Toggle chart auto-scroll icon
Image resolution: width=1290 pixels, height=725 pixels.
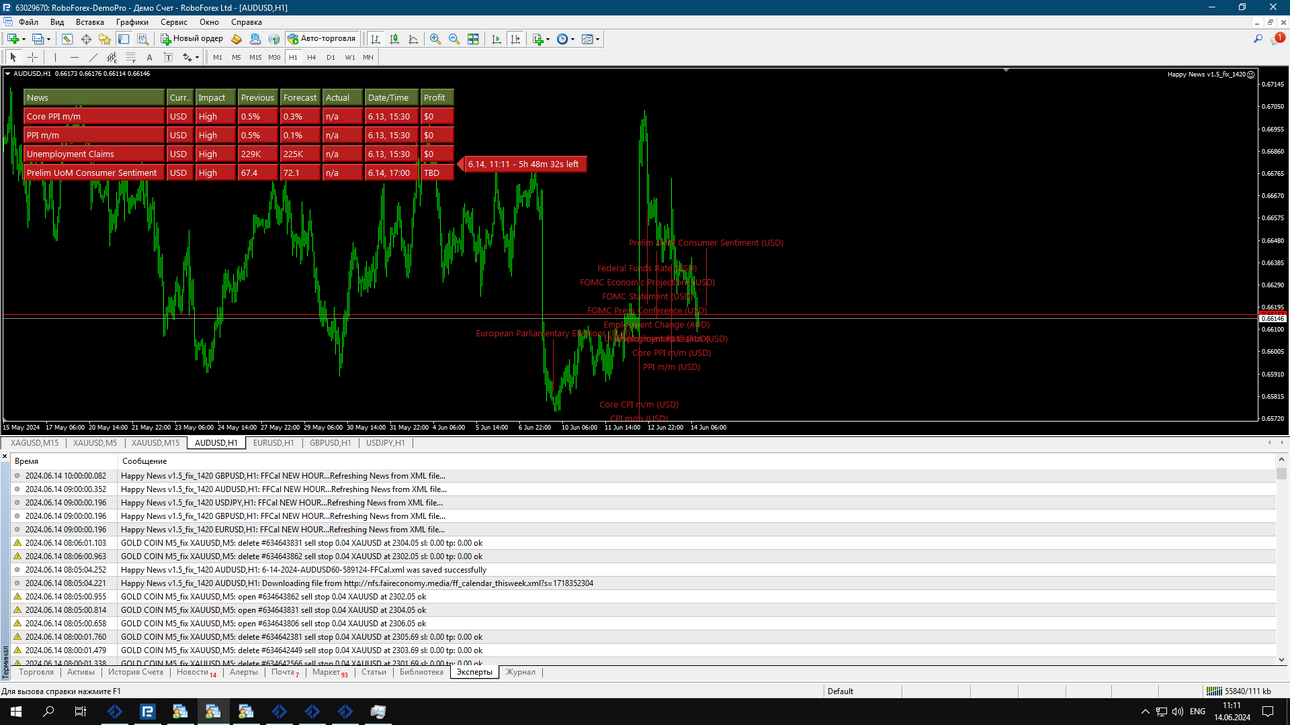pyautogui.click(x=496, y=39)
